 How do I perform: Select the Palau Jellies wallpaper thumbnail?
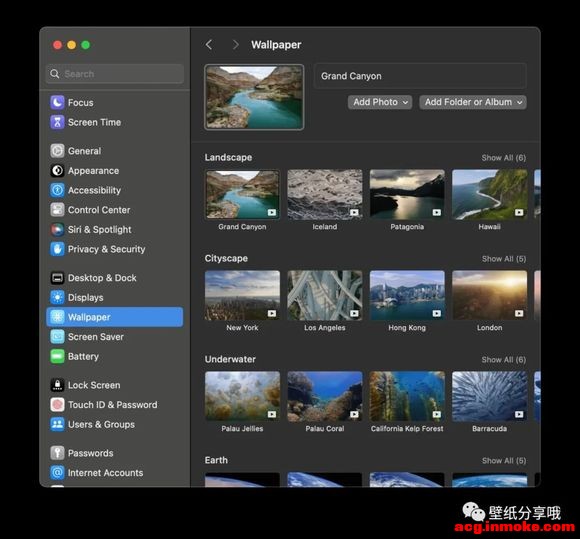pos(242,397)
